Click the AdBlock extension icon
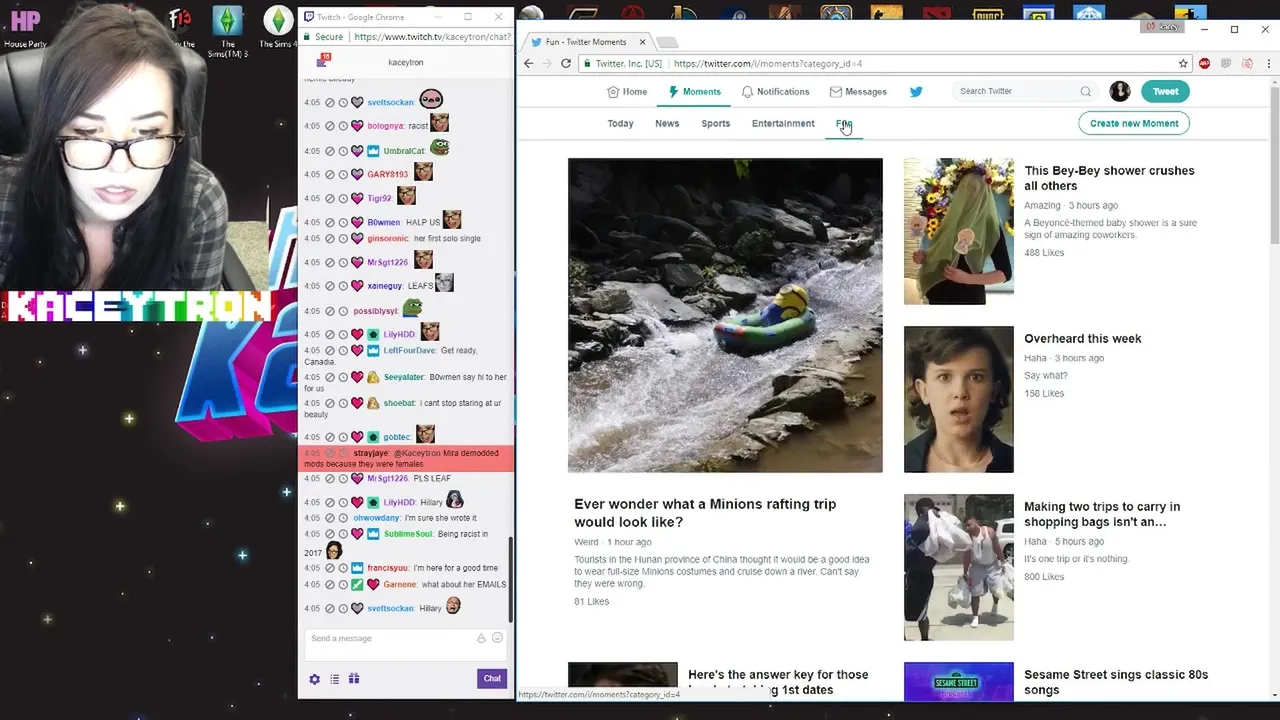 point(1204,63)
